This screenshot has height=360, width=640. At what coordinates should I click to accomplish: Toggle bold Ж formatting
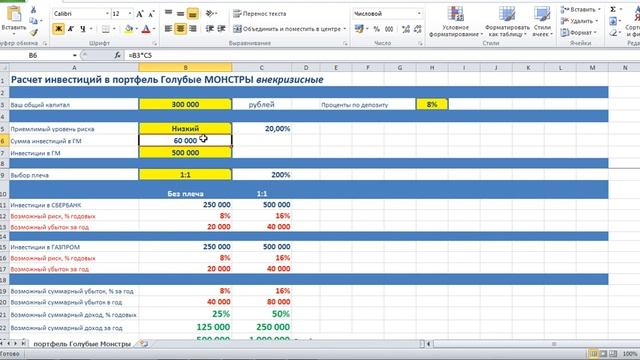59,29
